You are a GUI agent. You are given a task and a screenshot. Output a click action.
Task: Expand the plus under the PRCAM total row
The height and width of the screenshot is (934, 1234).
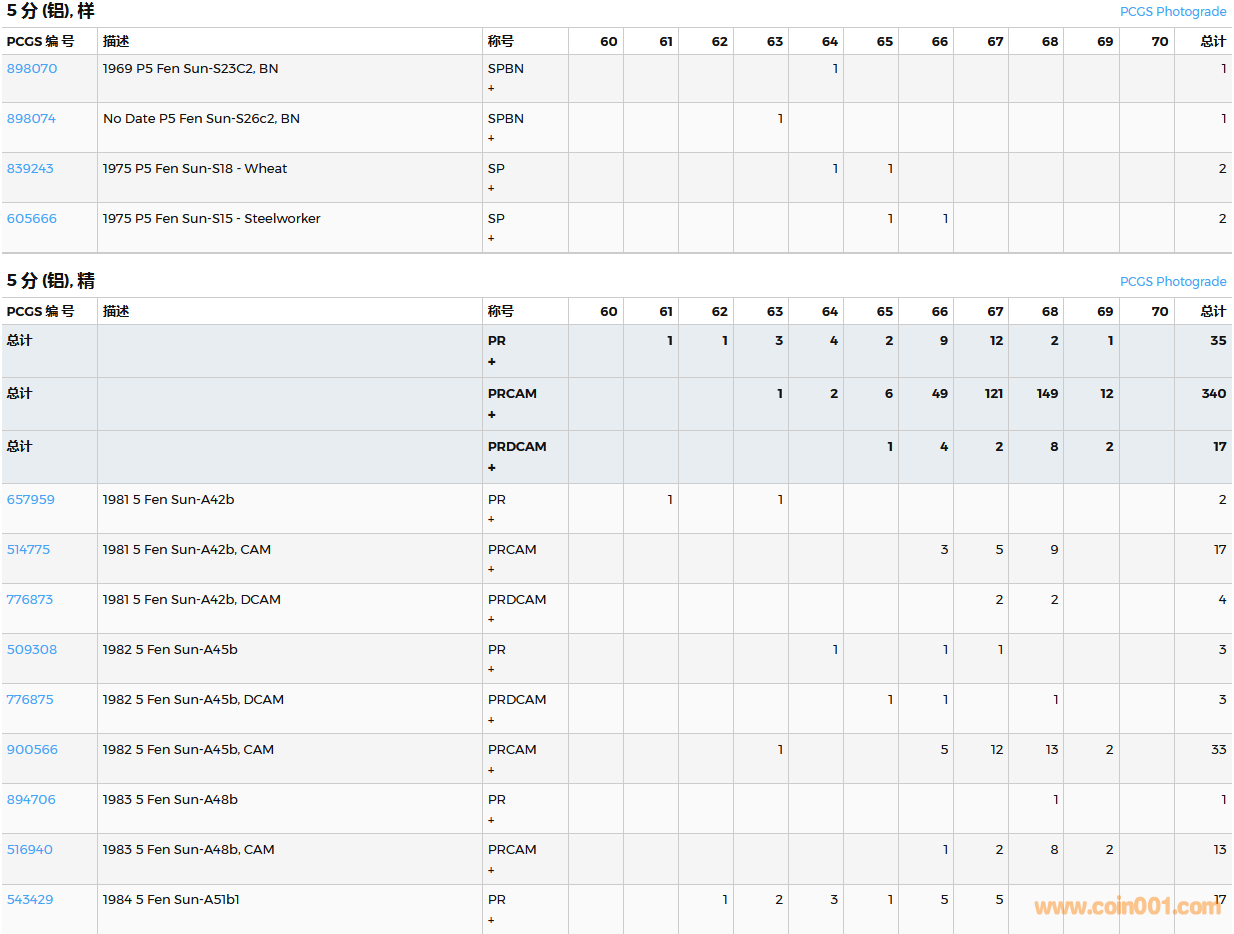(491, 415)
